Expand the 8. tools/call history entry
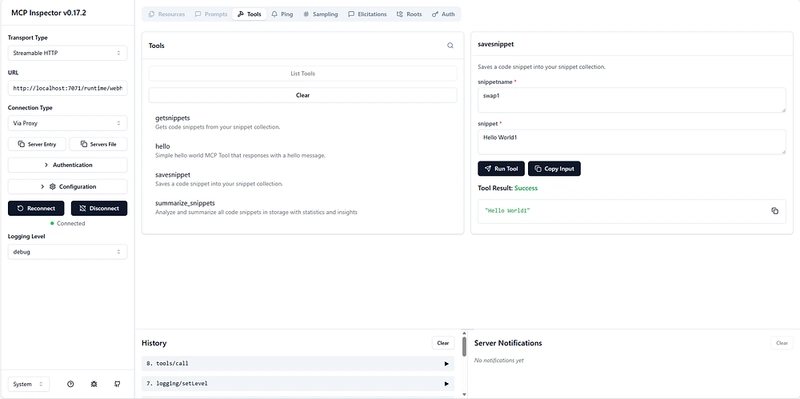Viewport: 800px width, 399px height. [x=297, y=364]
